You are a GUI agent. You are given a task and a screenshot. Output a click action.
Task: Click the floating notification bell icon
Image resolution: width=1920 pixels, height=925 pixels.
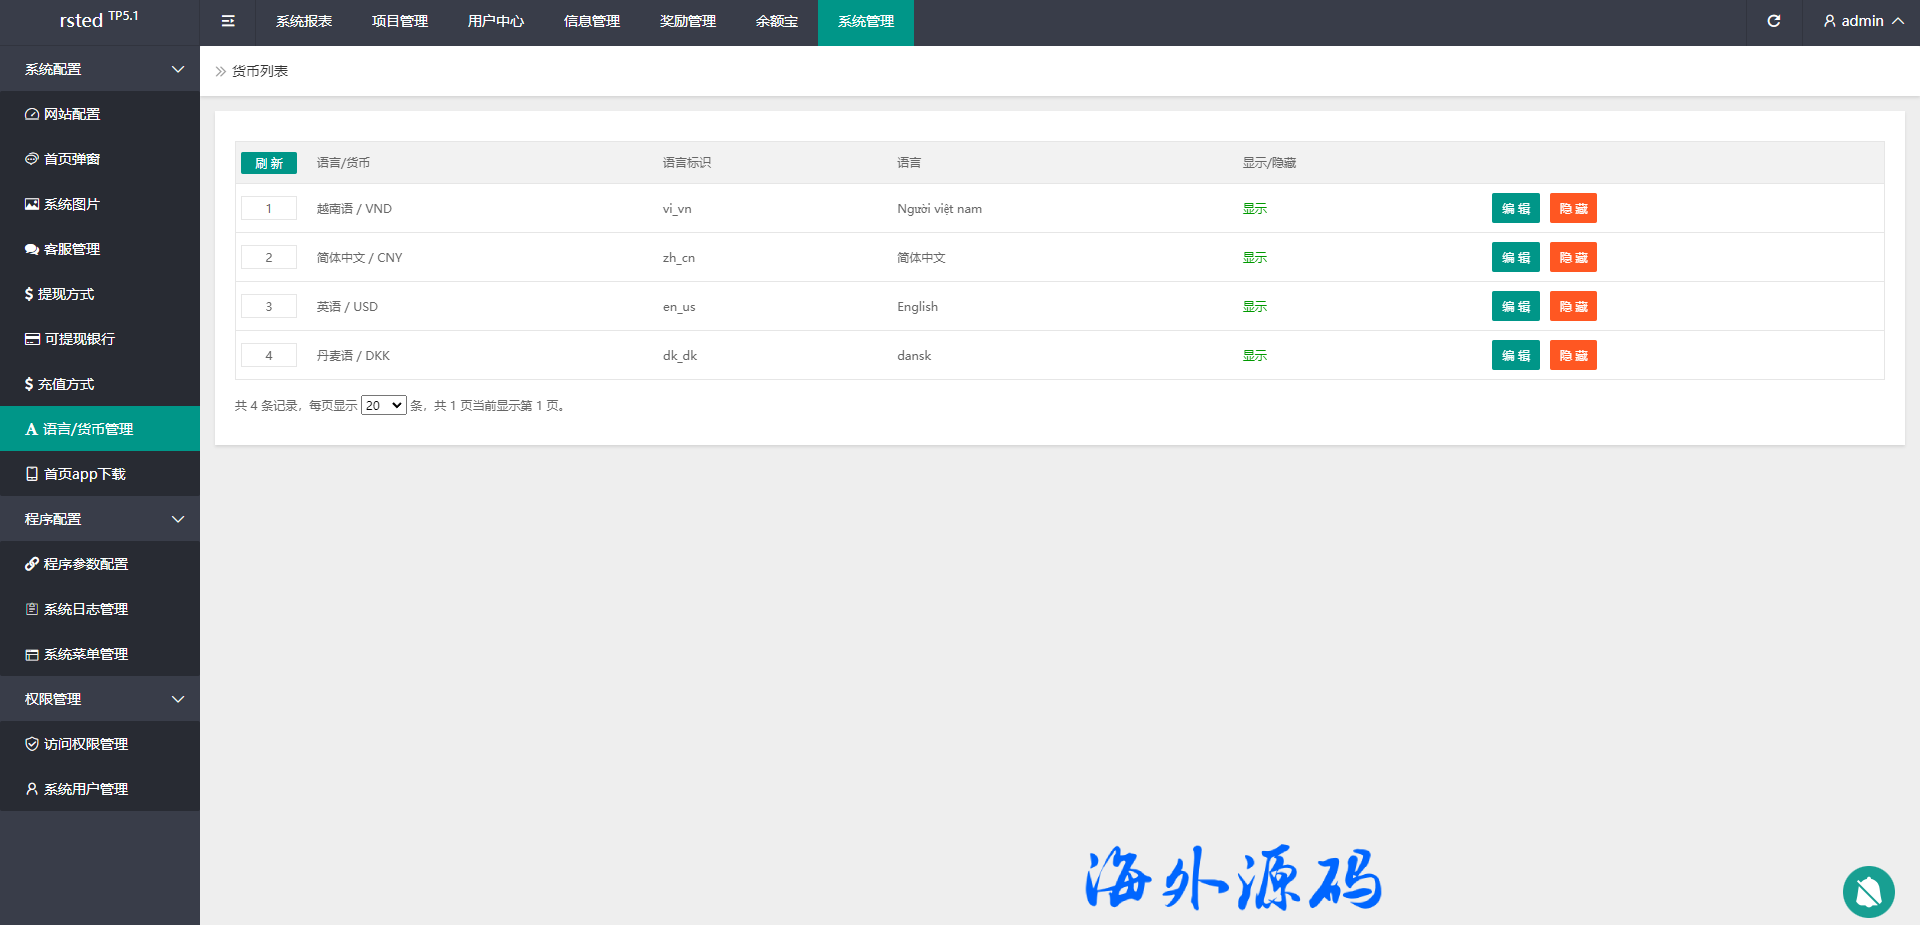click(x=1868, y=891)
